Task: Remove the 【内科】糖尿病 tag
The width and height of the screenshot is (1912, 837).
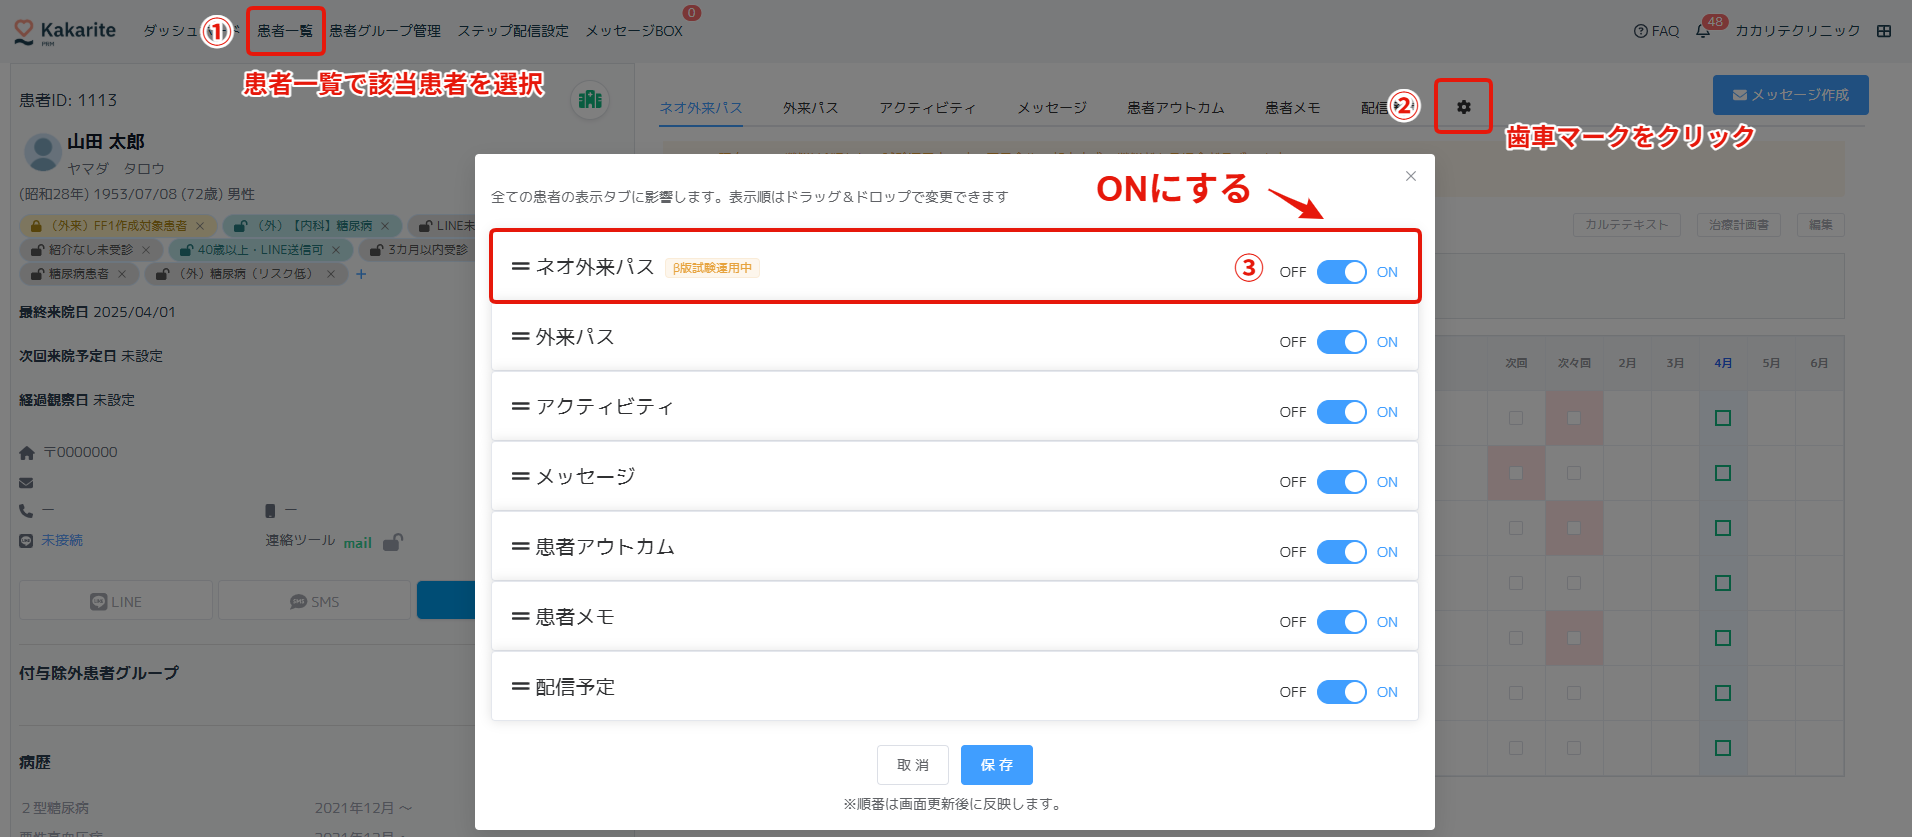Action: pos(385,226)
